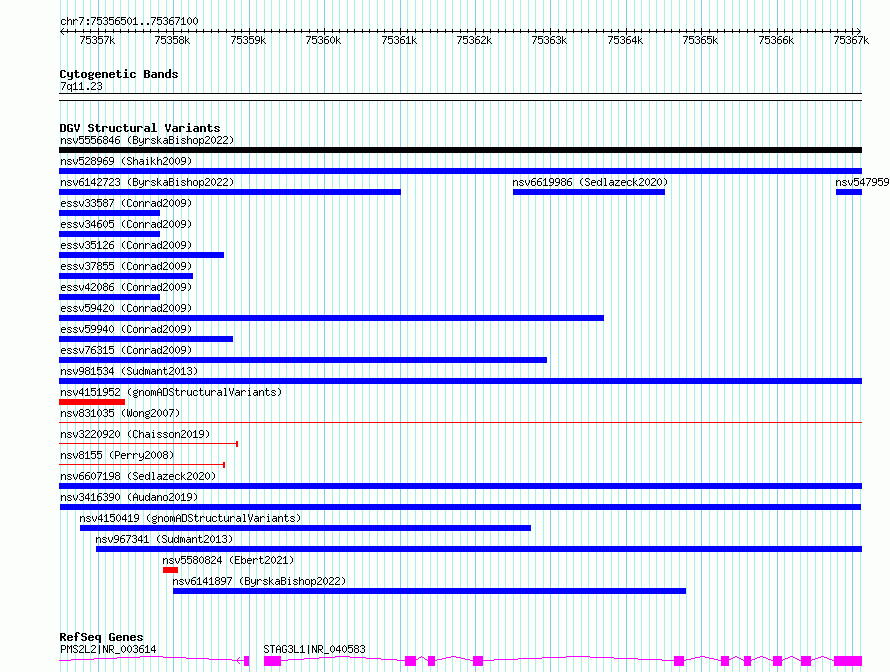Click the PMS2L2 magenta exon block
This screenshot has width=890, height=672.
(x=246, y=661)
